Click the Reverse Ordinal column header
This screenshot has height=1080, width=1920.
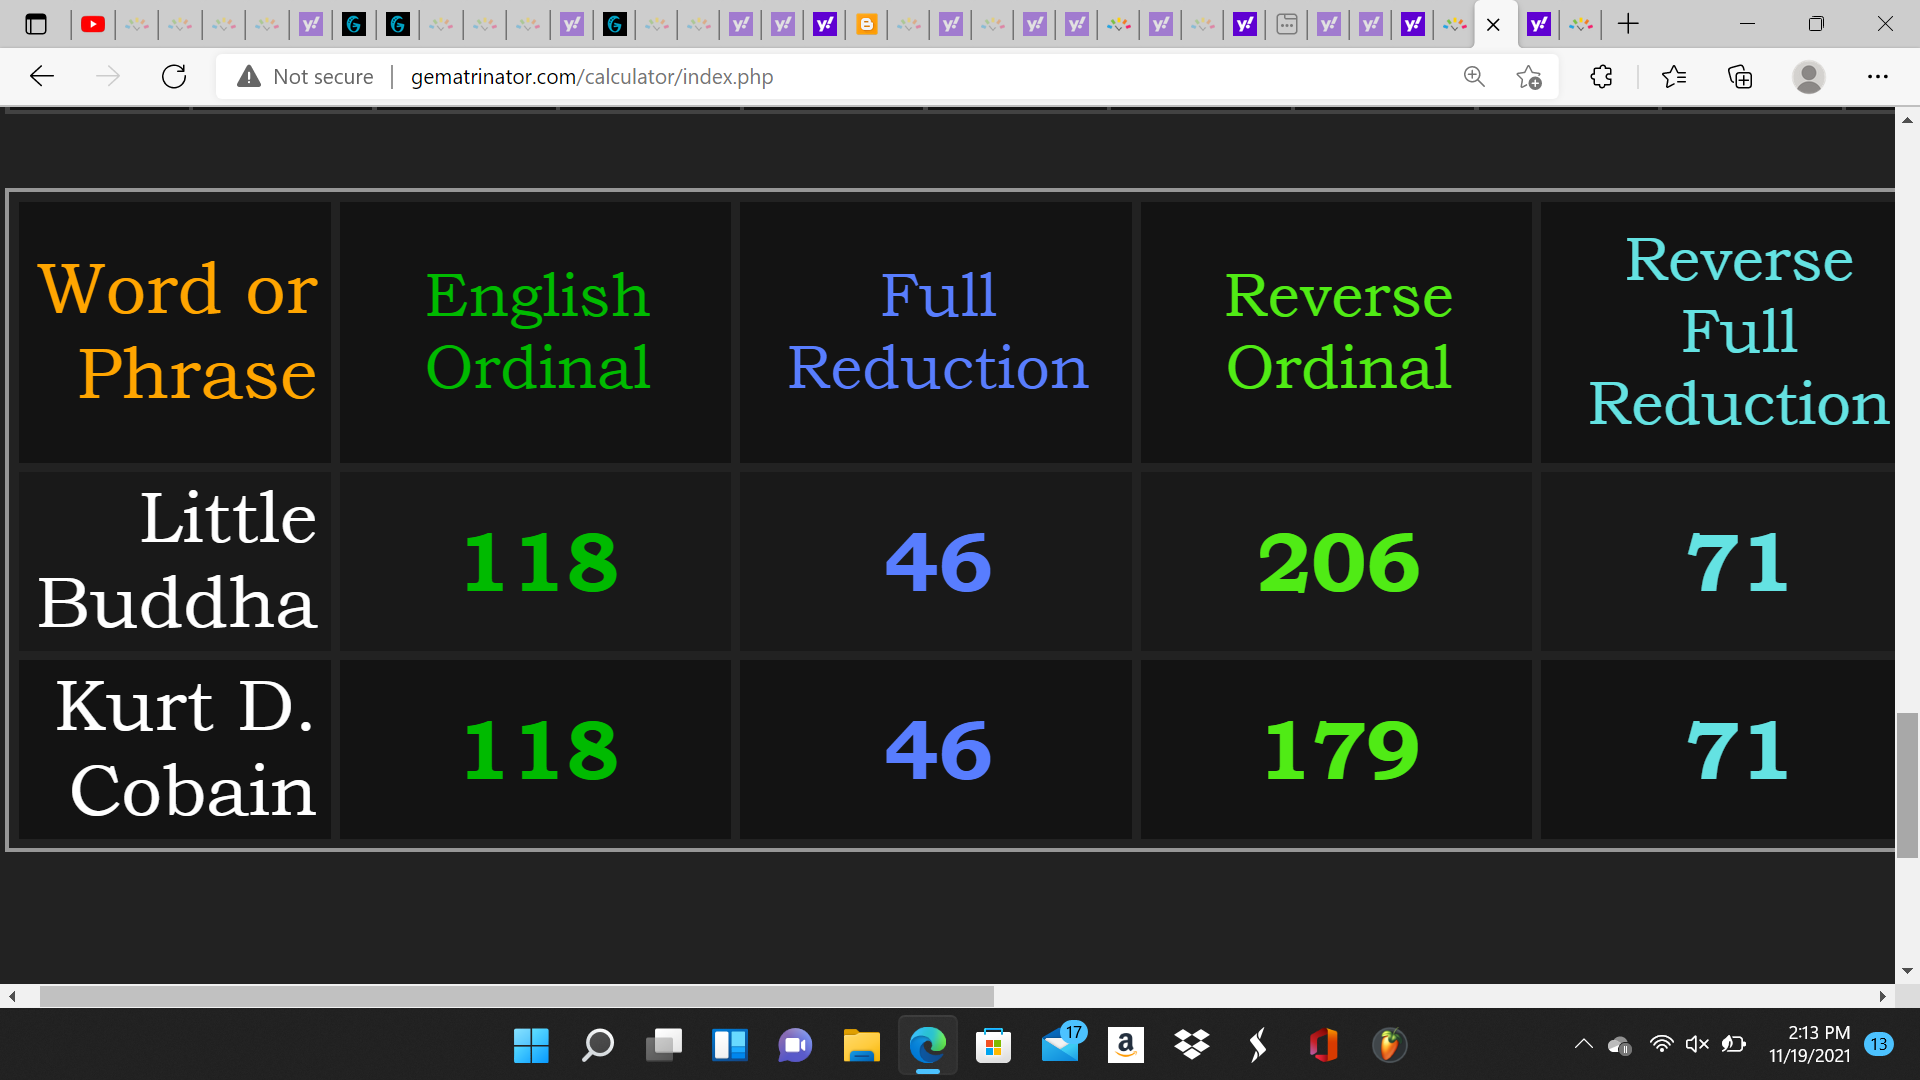click(1336, 332)
